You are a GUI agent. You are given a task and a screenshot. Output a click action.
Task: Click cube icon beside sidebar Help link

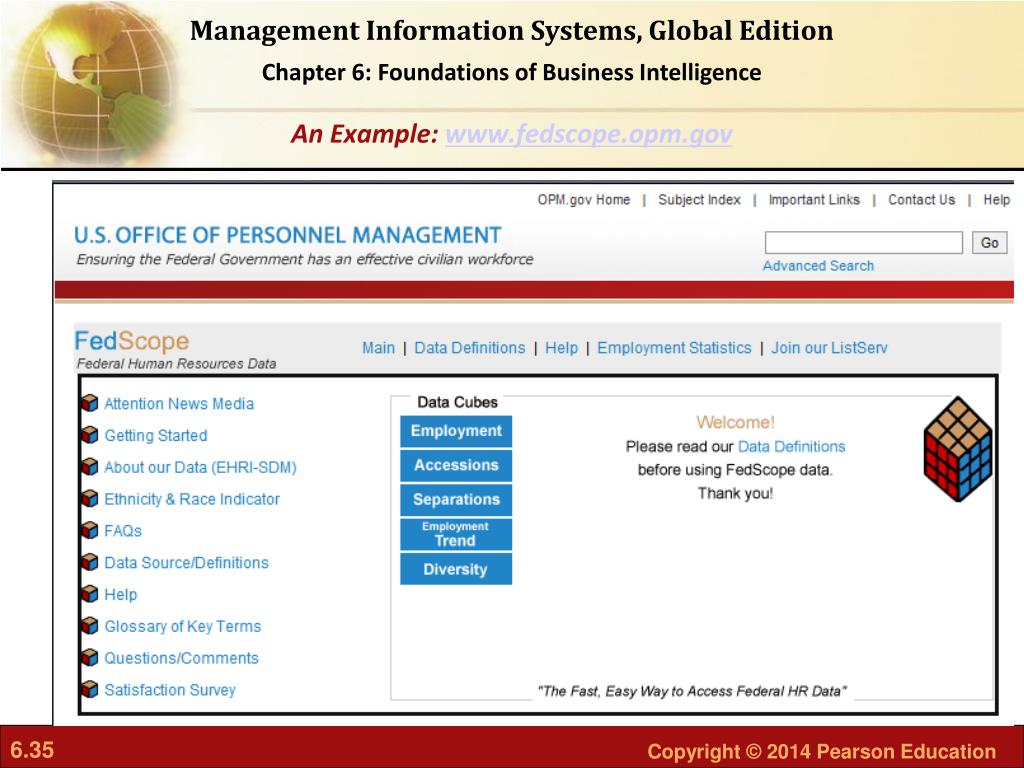(x=89, y=594)
